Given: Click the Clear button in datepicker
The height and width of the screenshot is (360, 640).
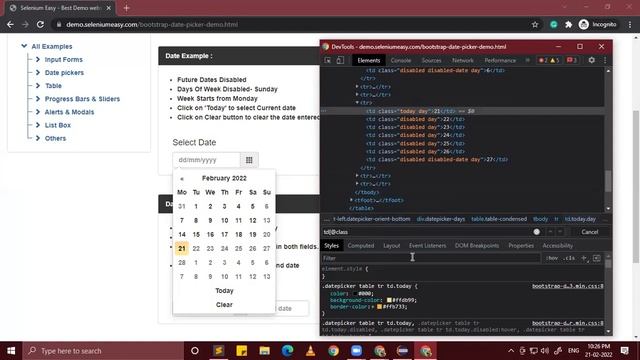Looking at the screenshot, I should tap(224, 304).
